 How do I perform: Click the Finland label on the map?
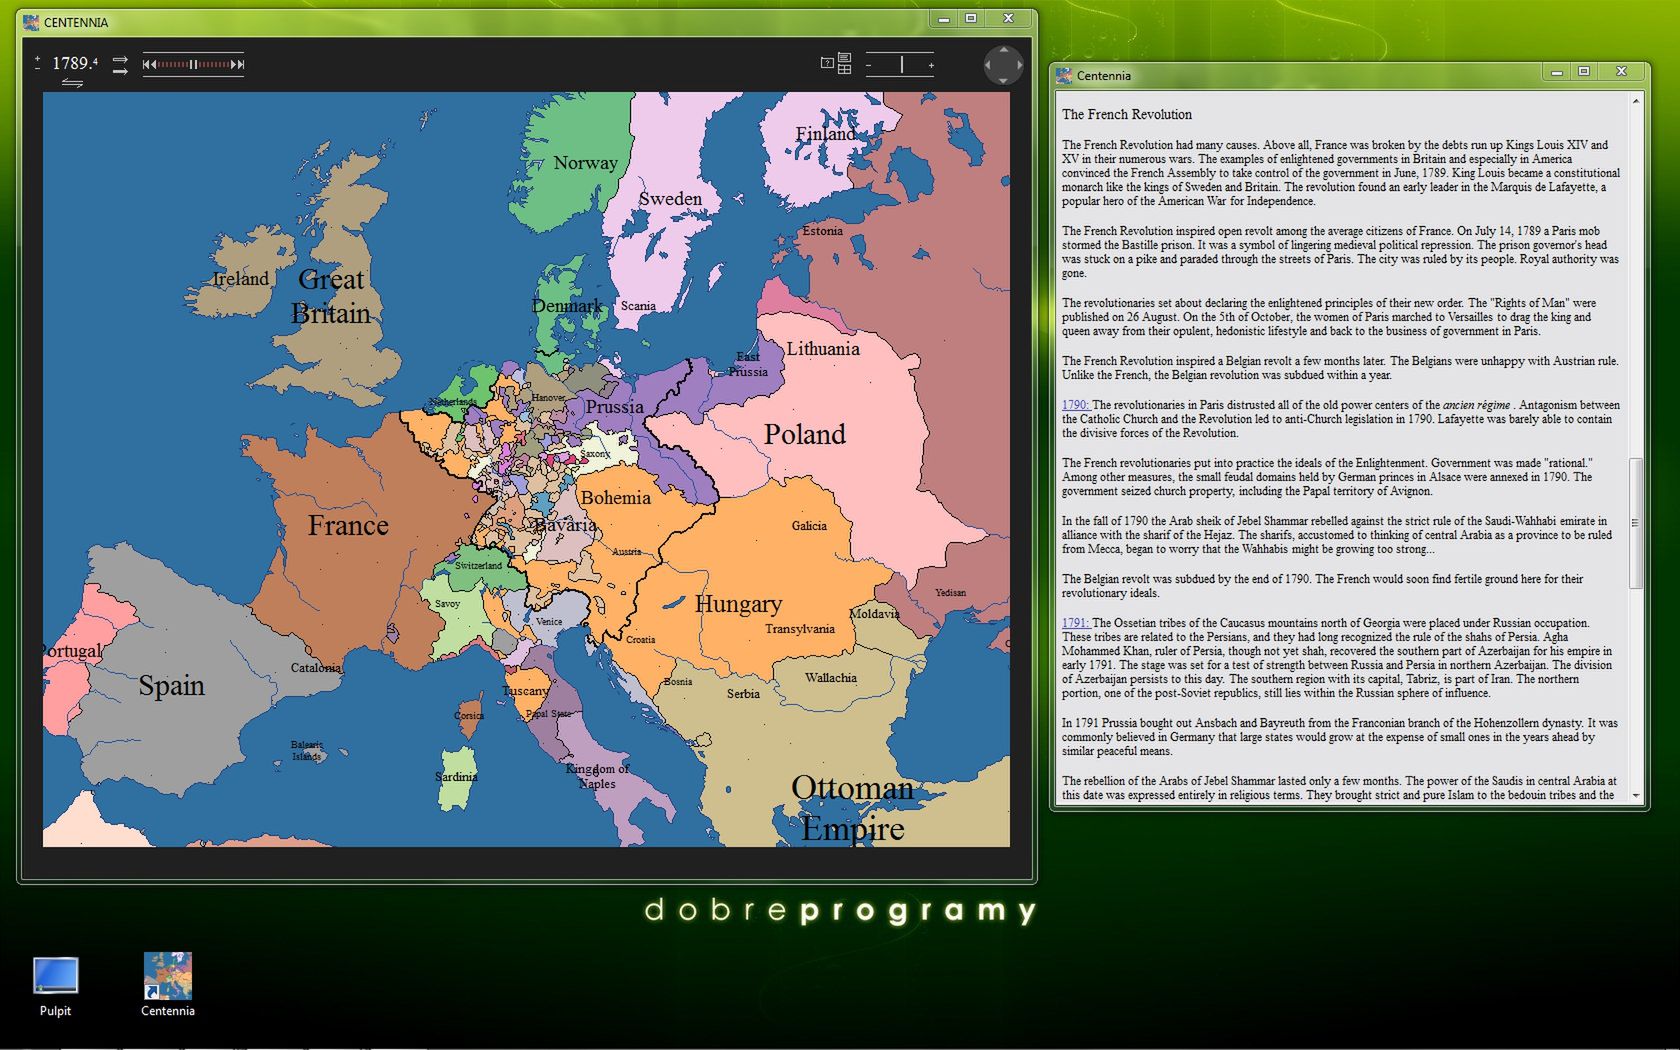coord(825,134)
